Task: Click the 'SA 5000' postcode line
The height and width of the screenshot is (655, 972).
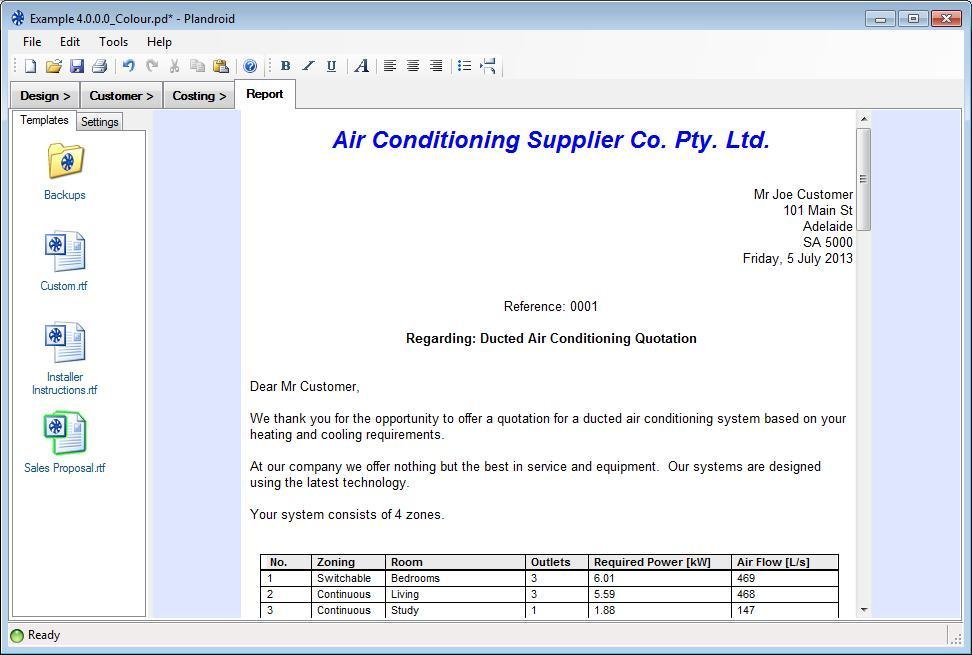Action: tap(828, 242)
